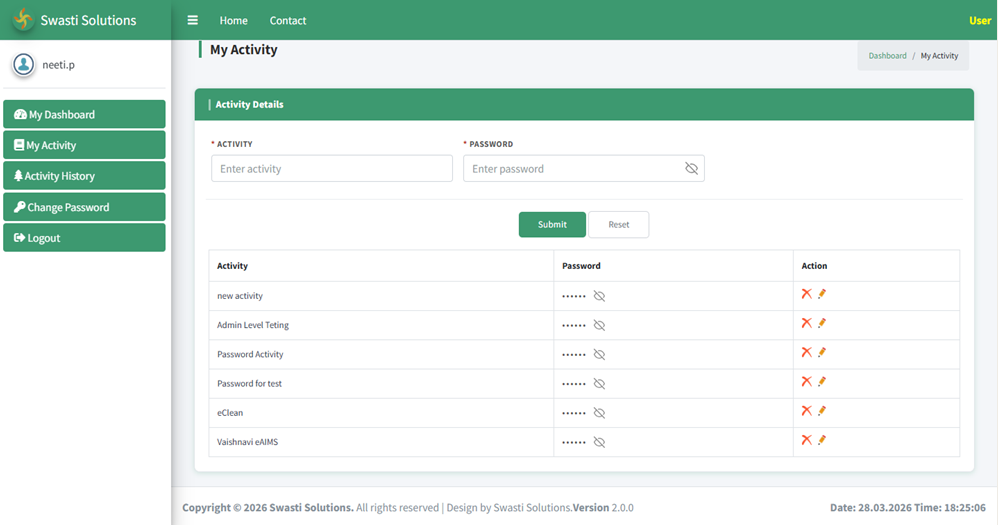
Task: Reset the activity form
Action: coord(619,225)
